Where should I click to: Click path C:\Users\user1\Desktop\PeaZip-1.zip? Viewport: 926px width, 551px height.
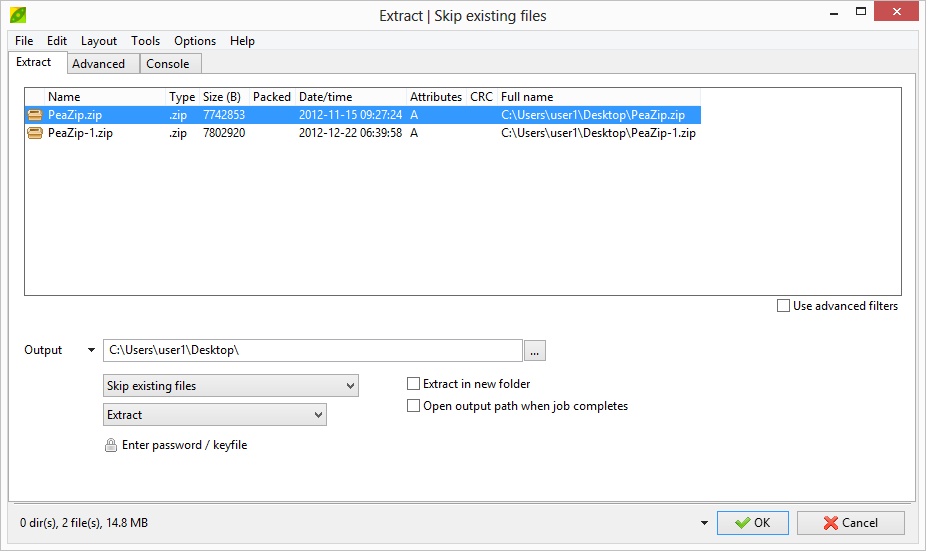tap(598, 133)
